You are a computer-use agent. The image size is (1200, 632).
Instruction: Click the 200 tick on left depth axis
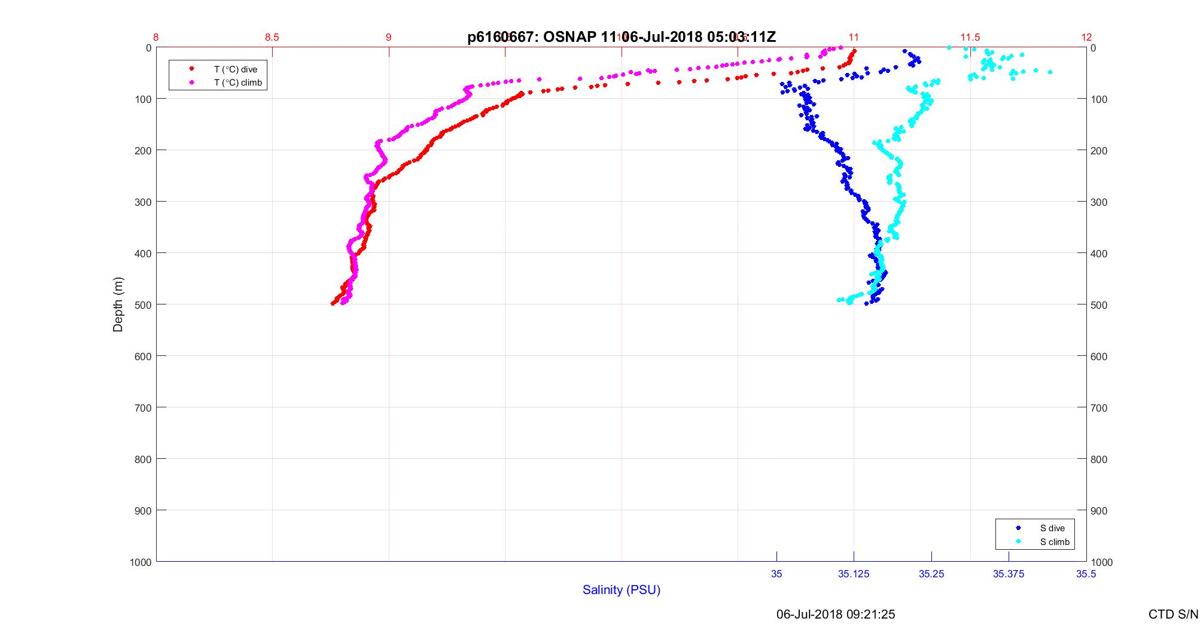[x=143, y=150]
